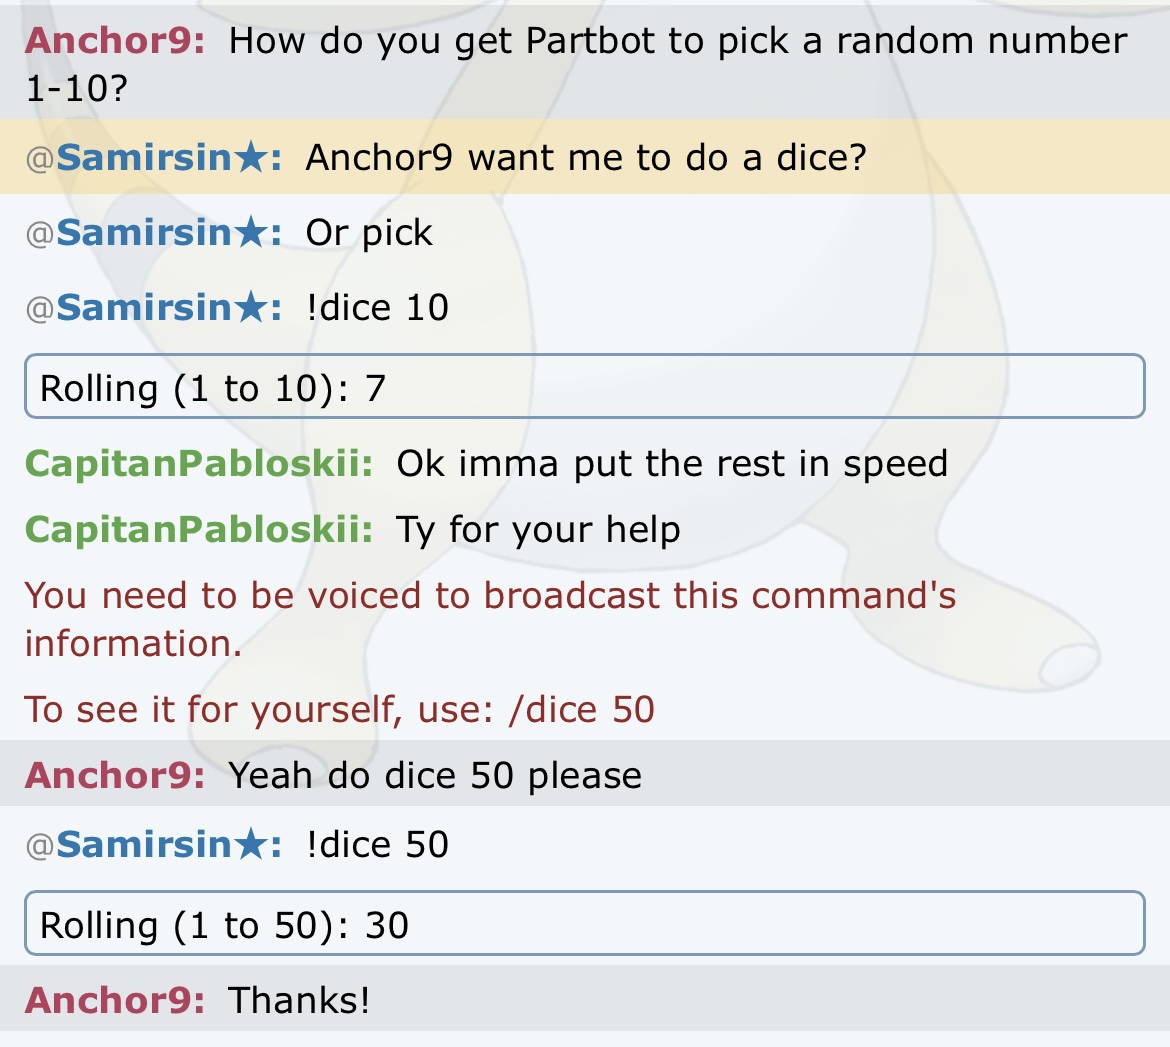Click the "/dice 50" command hint text
Viewport: 1170px width, 1047px height.
click(581, 709)
